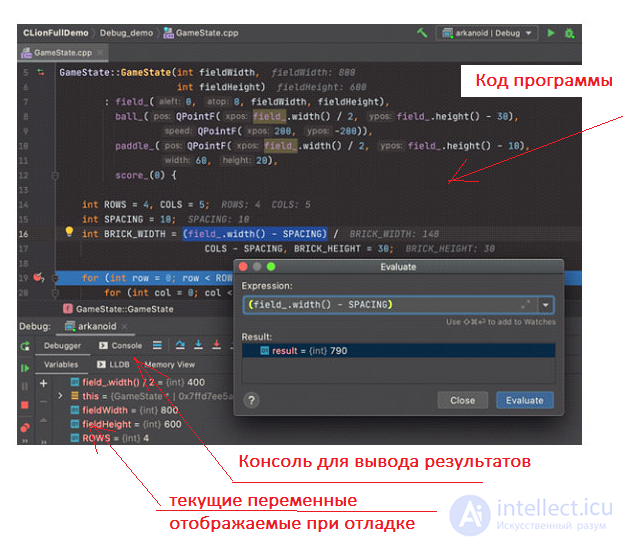623x543 pixels.
Task: Open the Memory View tab
Action: pos(169,365)
